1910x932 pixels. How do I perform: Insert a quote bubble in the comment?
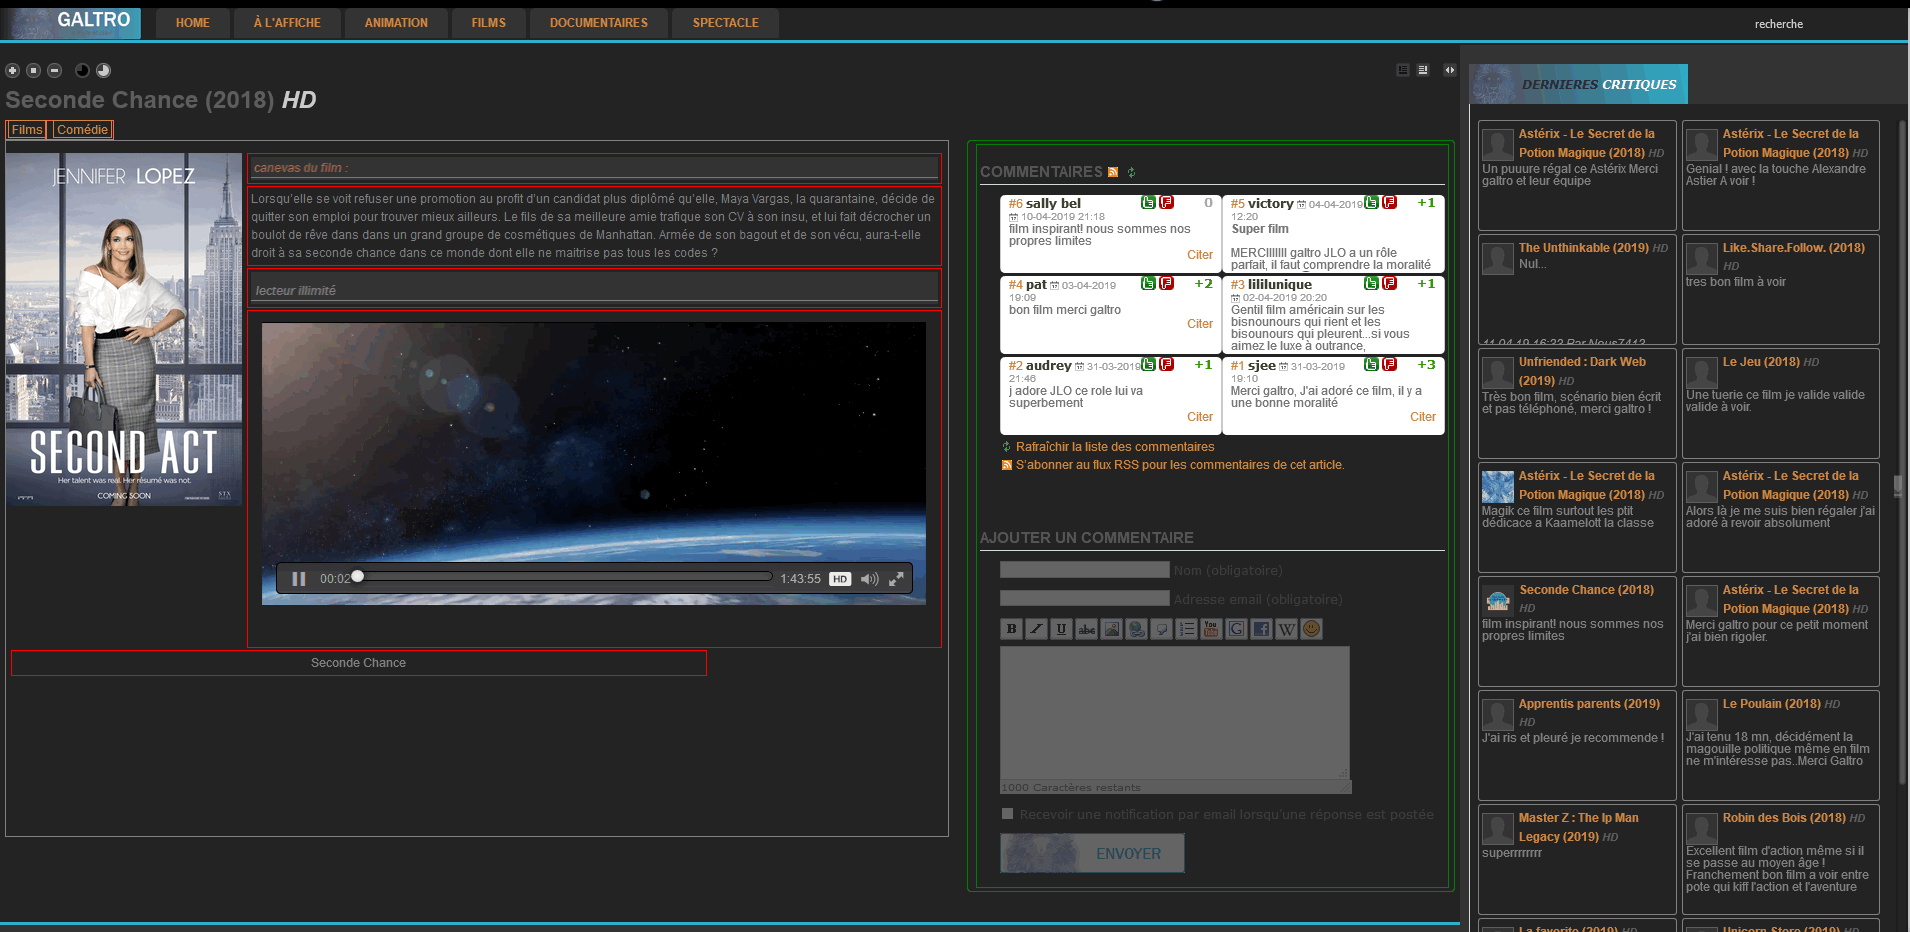(1161, 629)
